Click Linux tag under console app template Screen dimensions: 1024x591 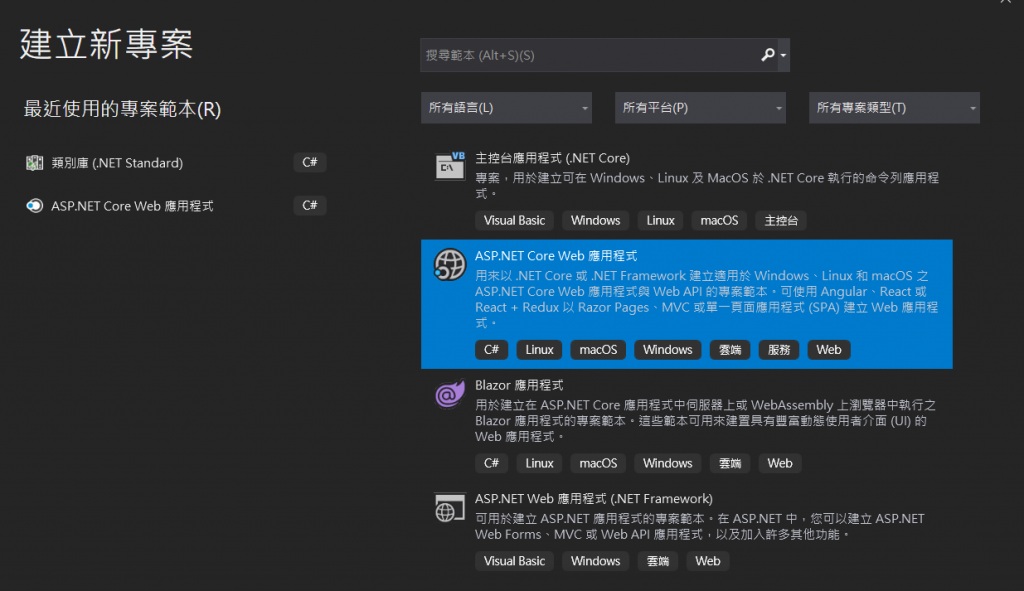660,221
